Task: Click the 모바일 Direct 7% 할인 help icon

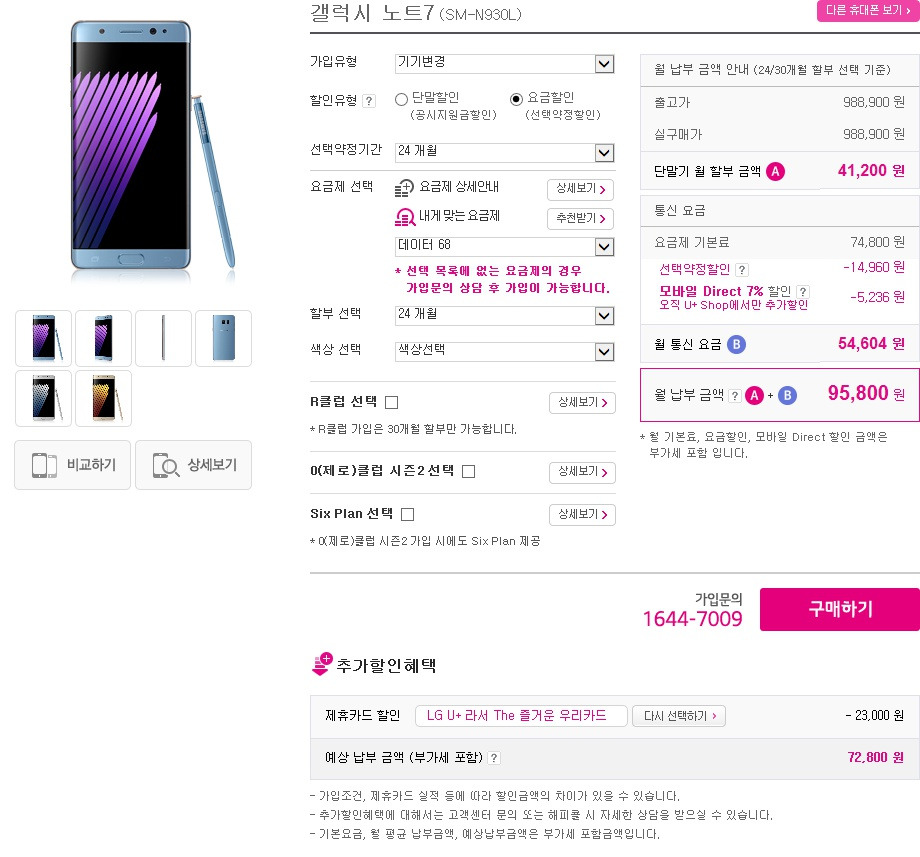Action: coord(803,292)
